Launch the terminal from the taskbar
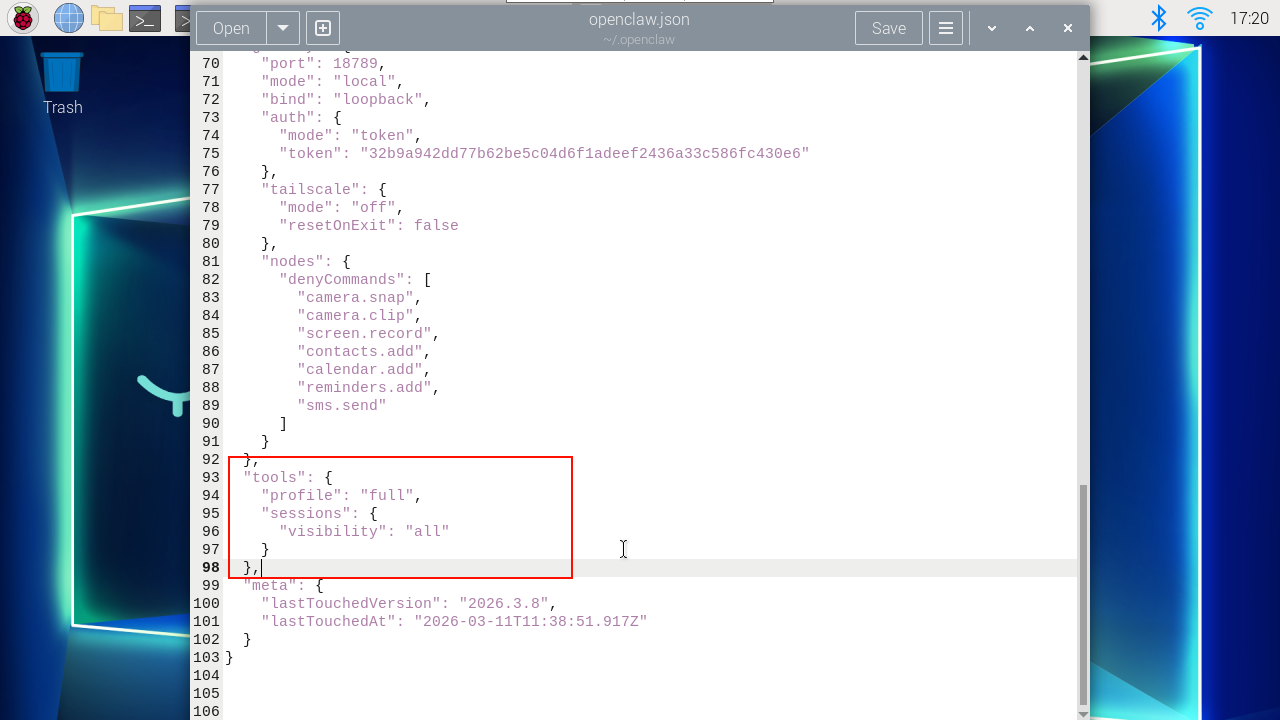Screen dimensions: 1280x720 click(x=145, y=17)
